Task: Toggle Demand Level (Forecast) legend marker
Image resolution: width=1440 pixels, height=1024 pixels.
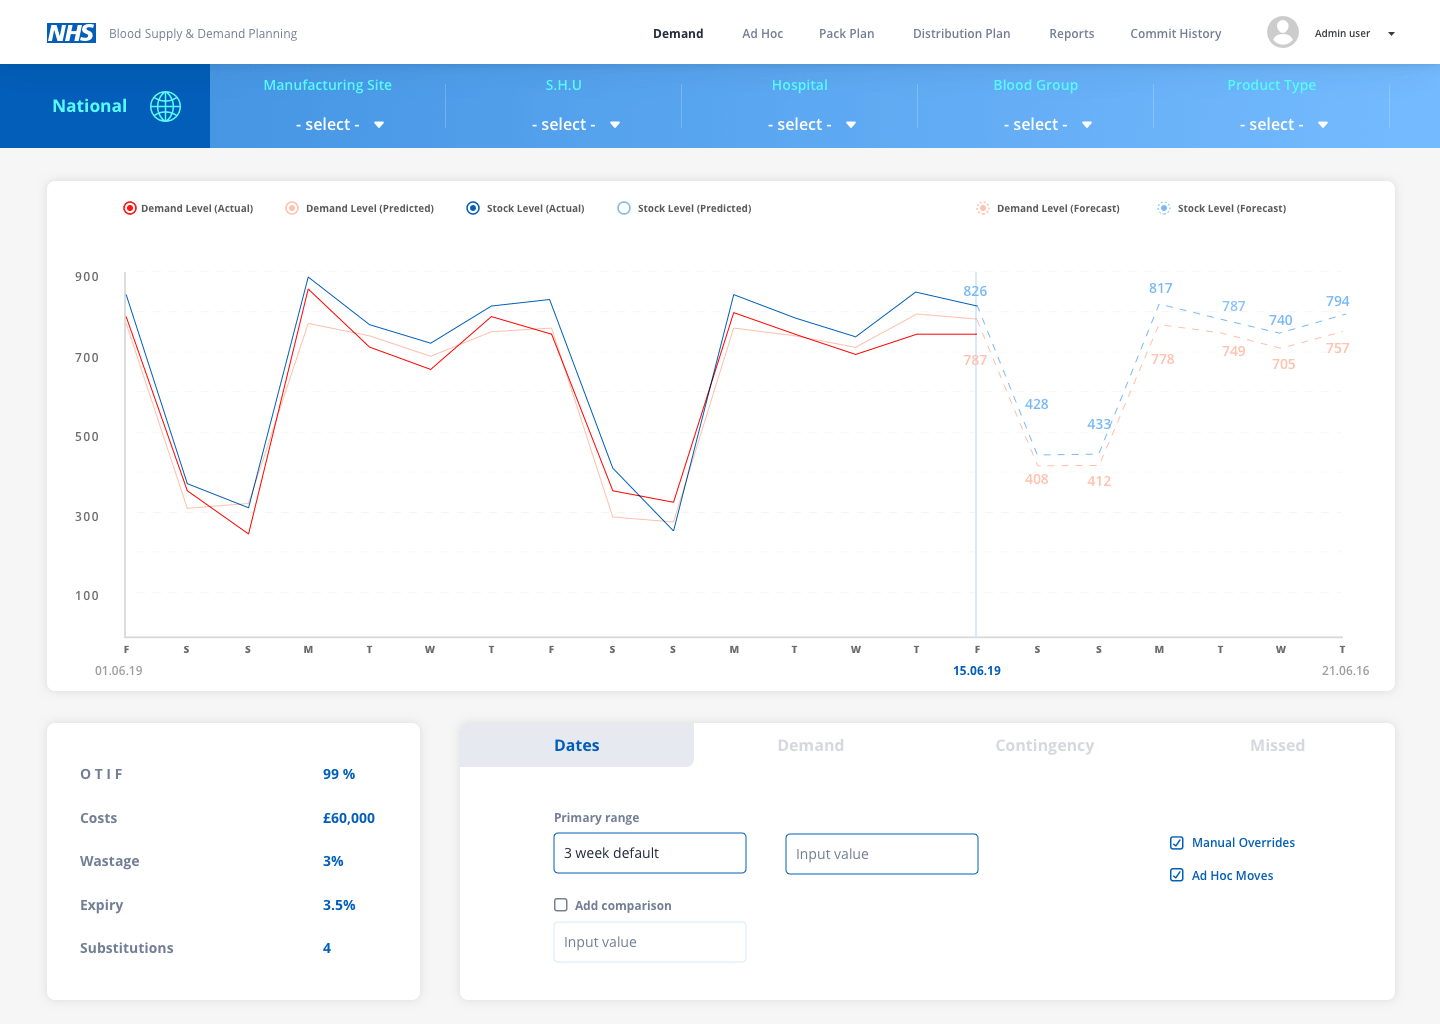Action: (x=983, y=208)
